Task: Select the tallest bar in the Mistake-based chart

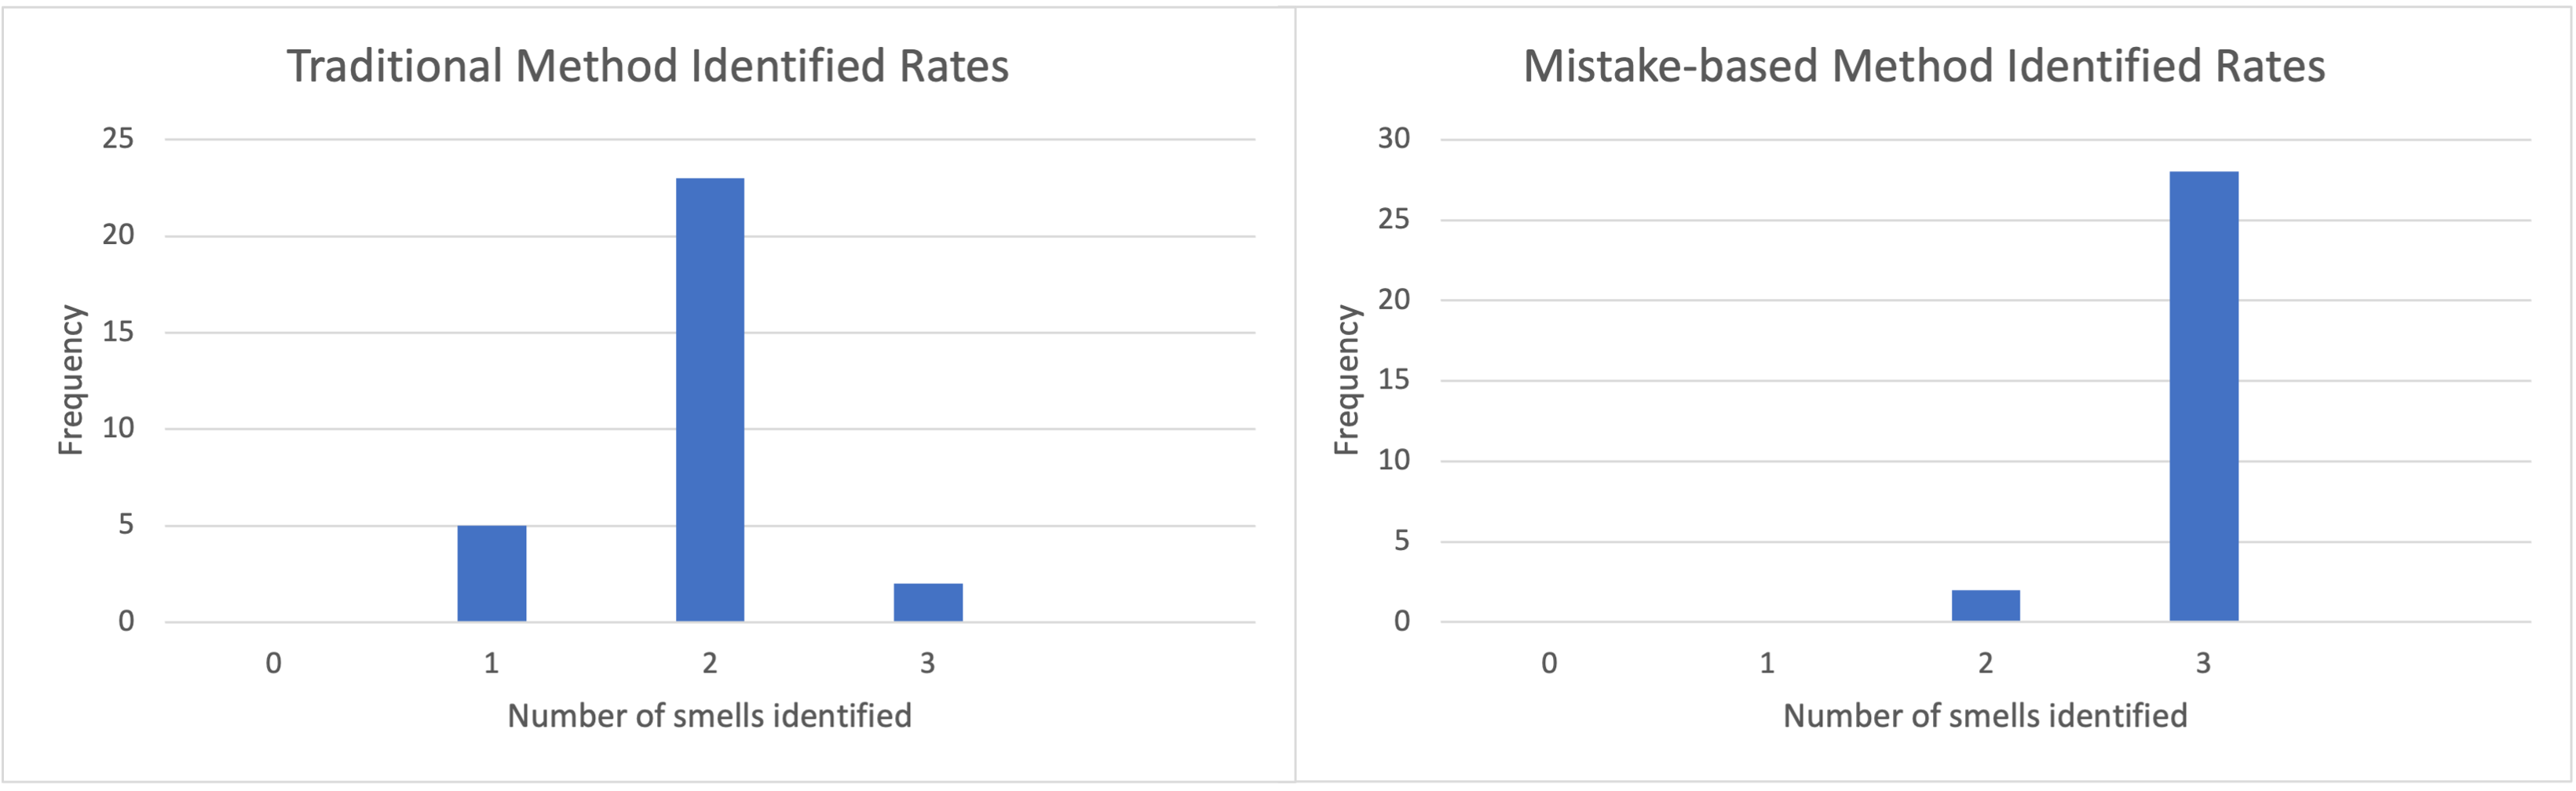Action: (x=2203, y=396)
